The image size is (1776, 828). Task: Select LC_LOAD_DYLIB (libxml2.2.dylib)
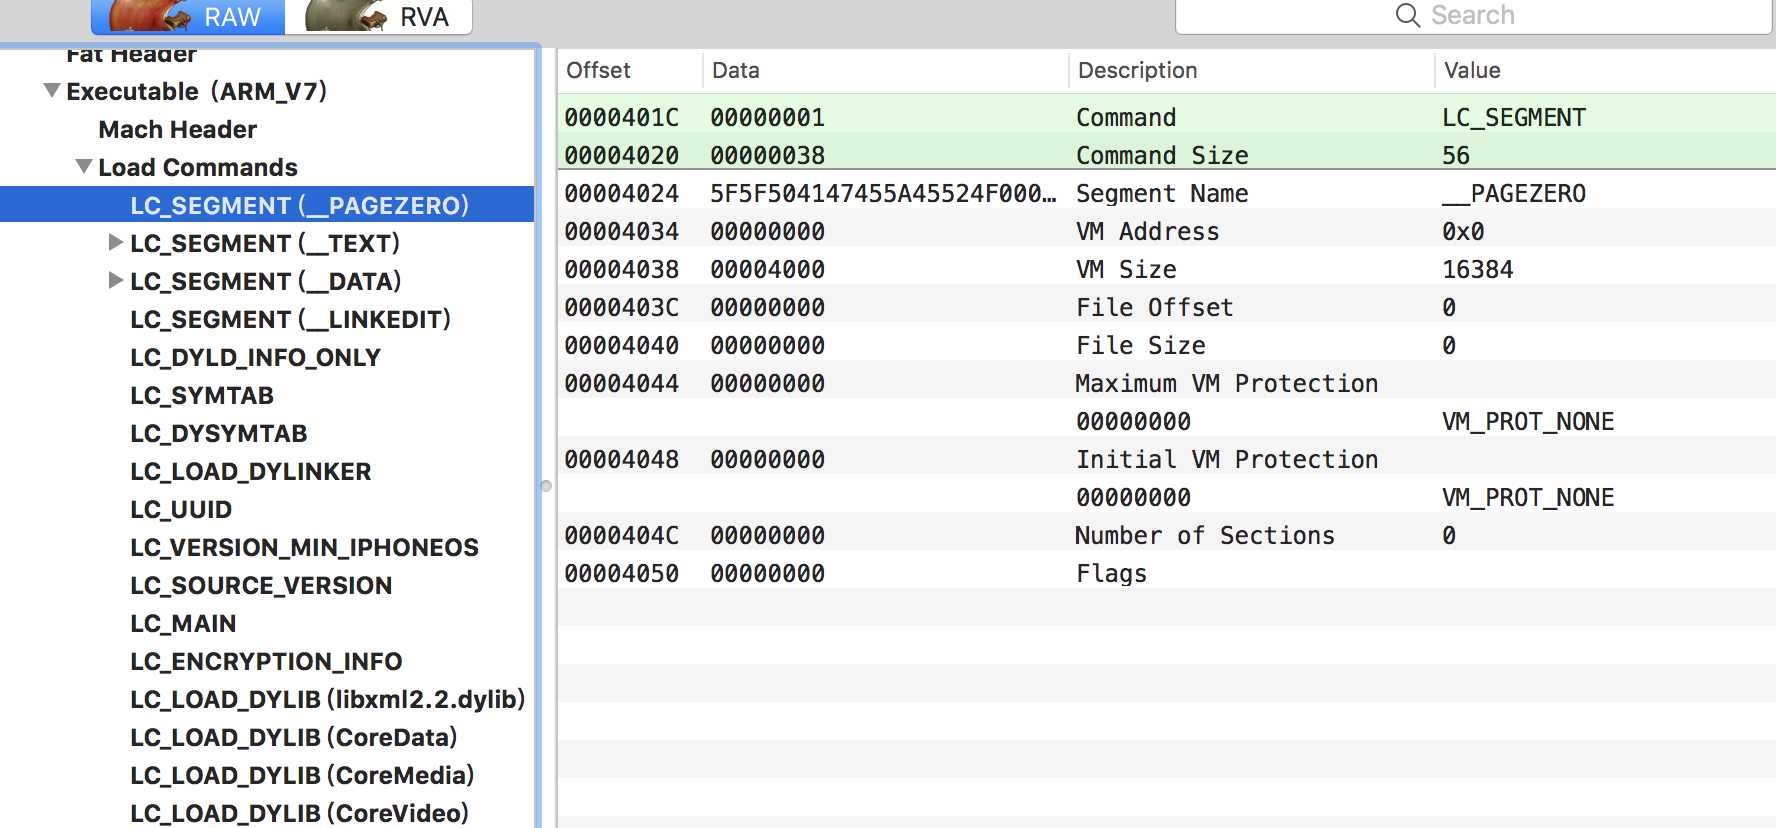[327, 699]
